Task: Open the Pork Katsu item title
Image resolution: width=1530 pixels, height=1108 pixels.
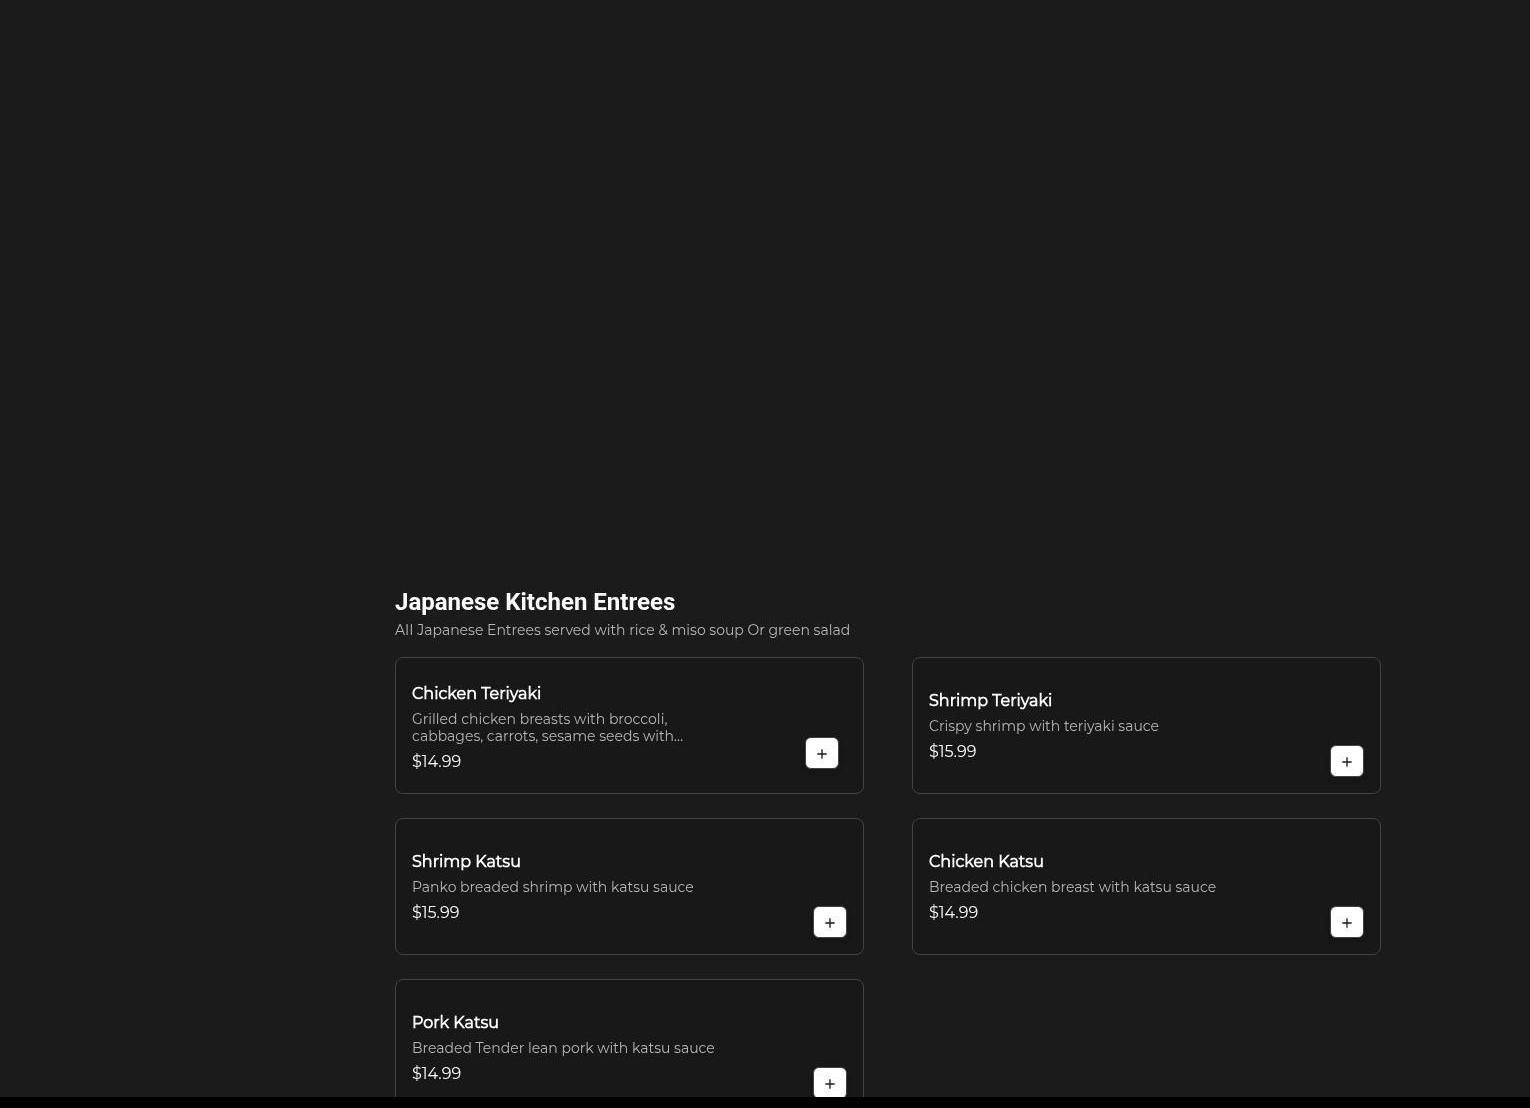Action: [x=455, y=1022]
